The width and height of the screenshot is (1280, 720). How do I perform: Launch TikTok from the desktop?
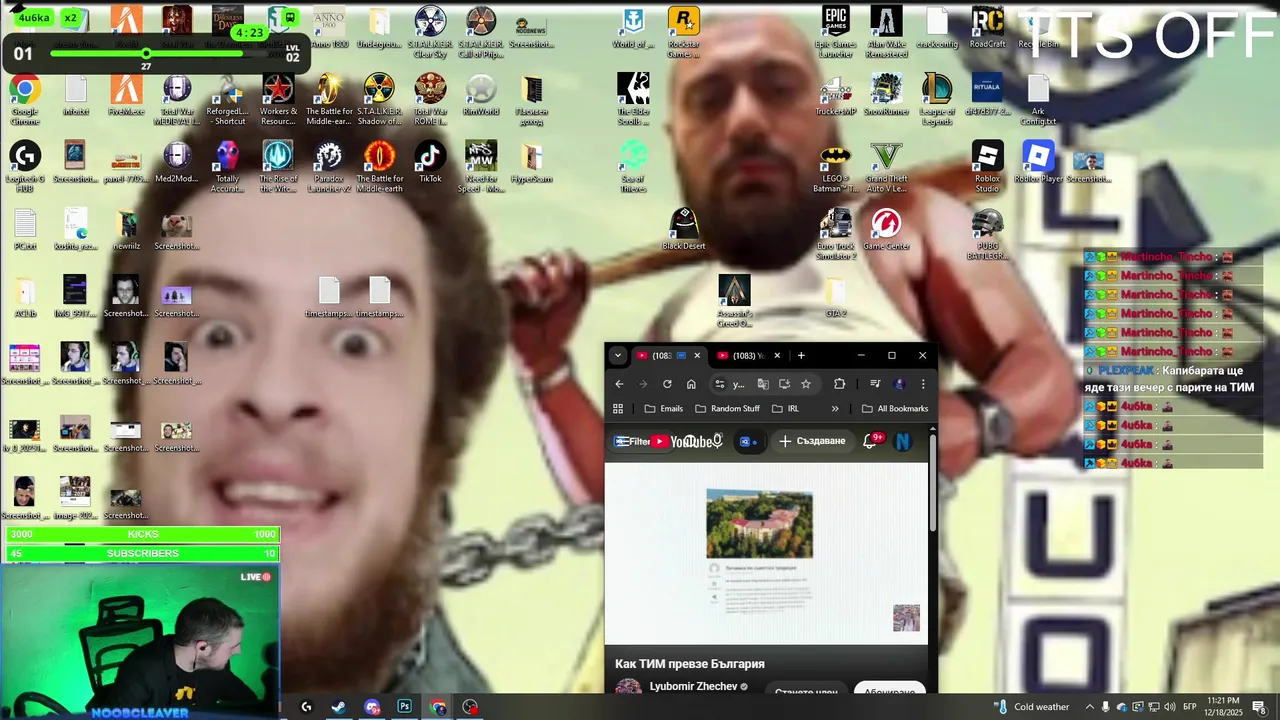click(430, 162)
